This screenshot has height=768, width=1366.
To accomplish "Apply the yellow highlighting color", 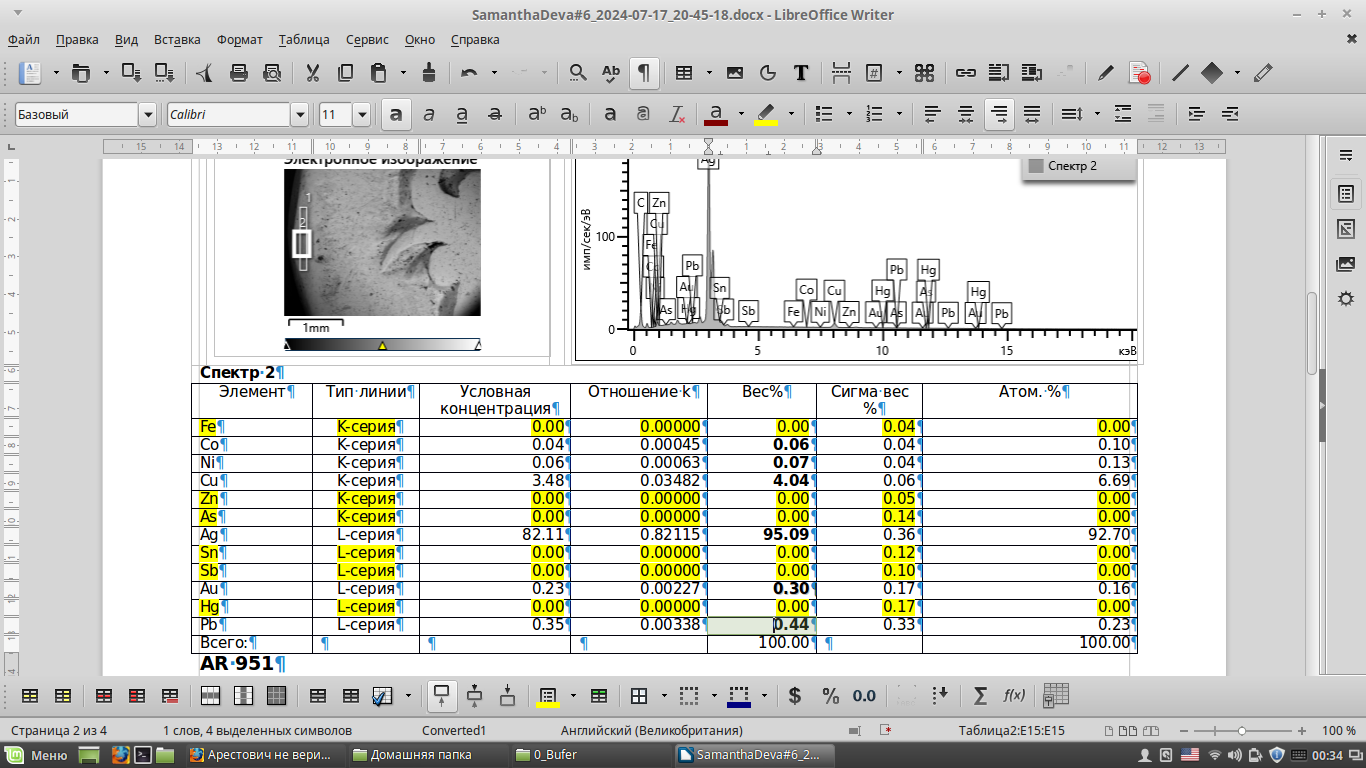I will pos(765,114).
